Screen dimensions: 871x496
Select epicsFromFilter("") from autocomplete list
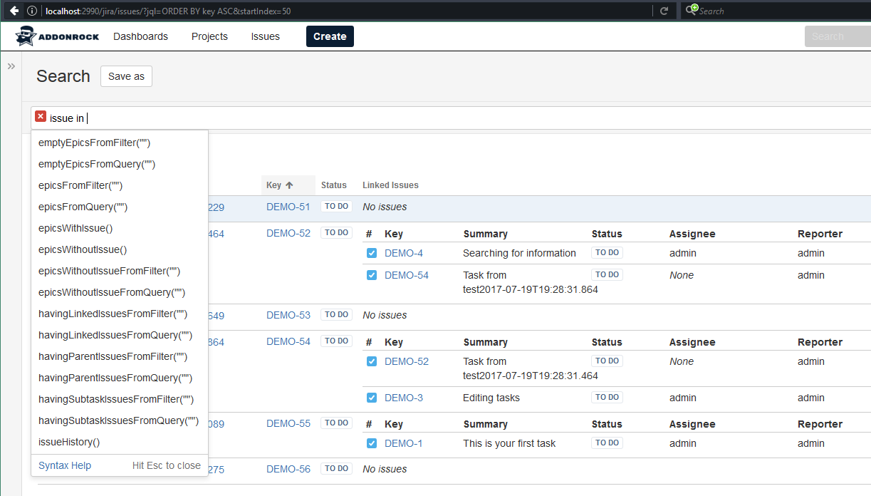[80, 185]
